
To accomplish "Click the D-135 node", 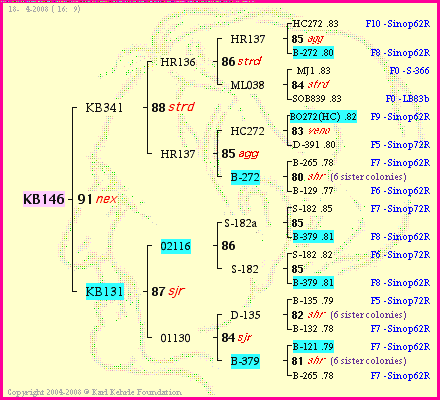I will tap(245, 315).
